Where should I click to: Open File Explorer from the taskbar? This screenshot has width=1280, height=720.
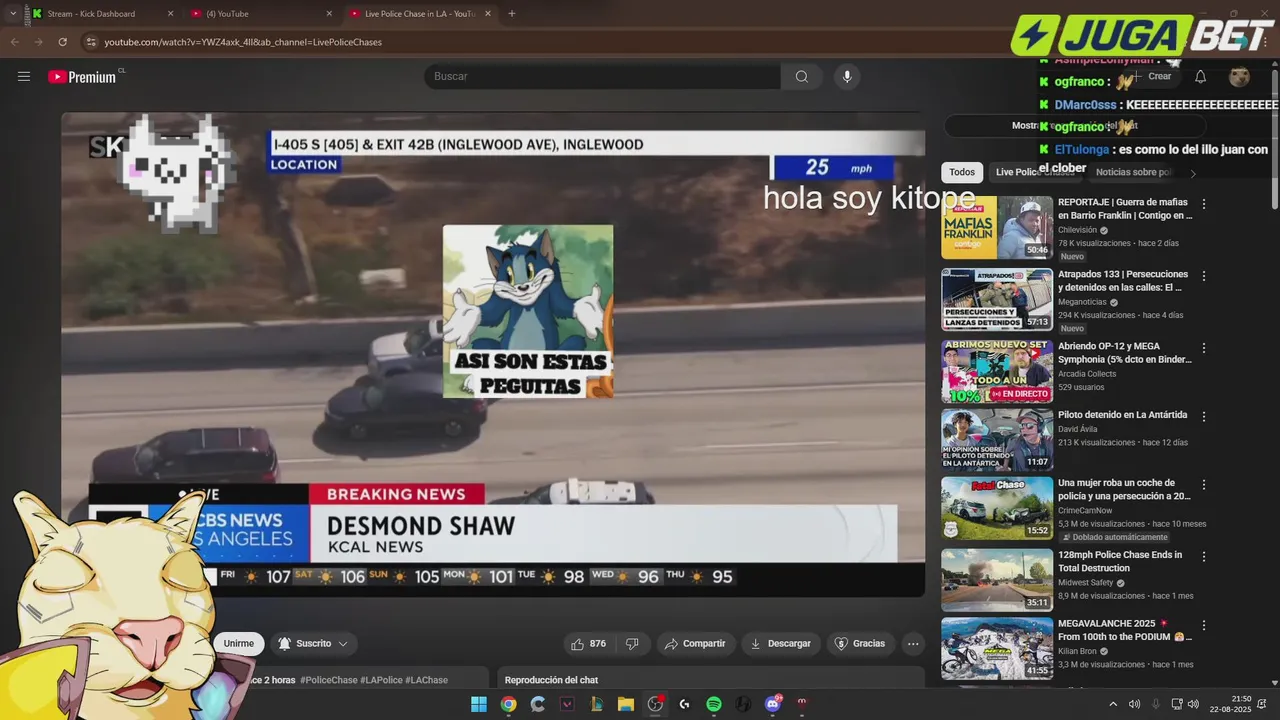pyautogui.click(x=625, y=704)
